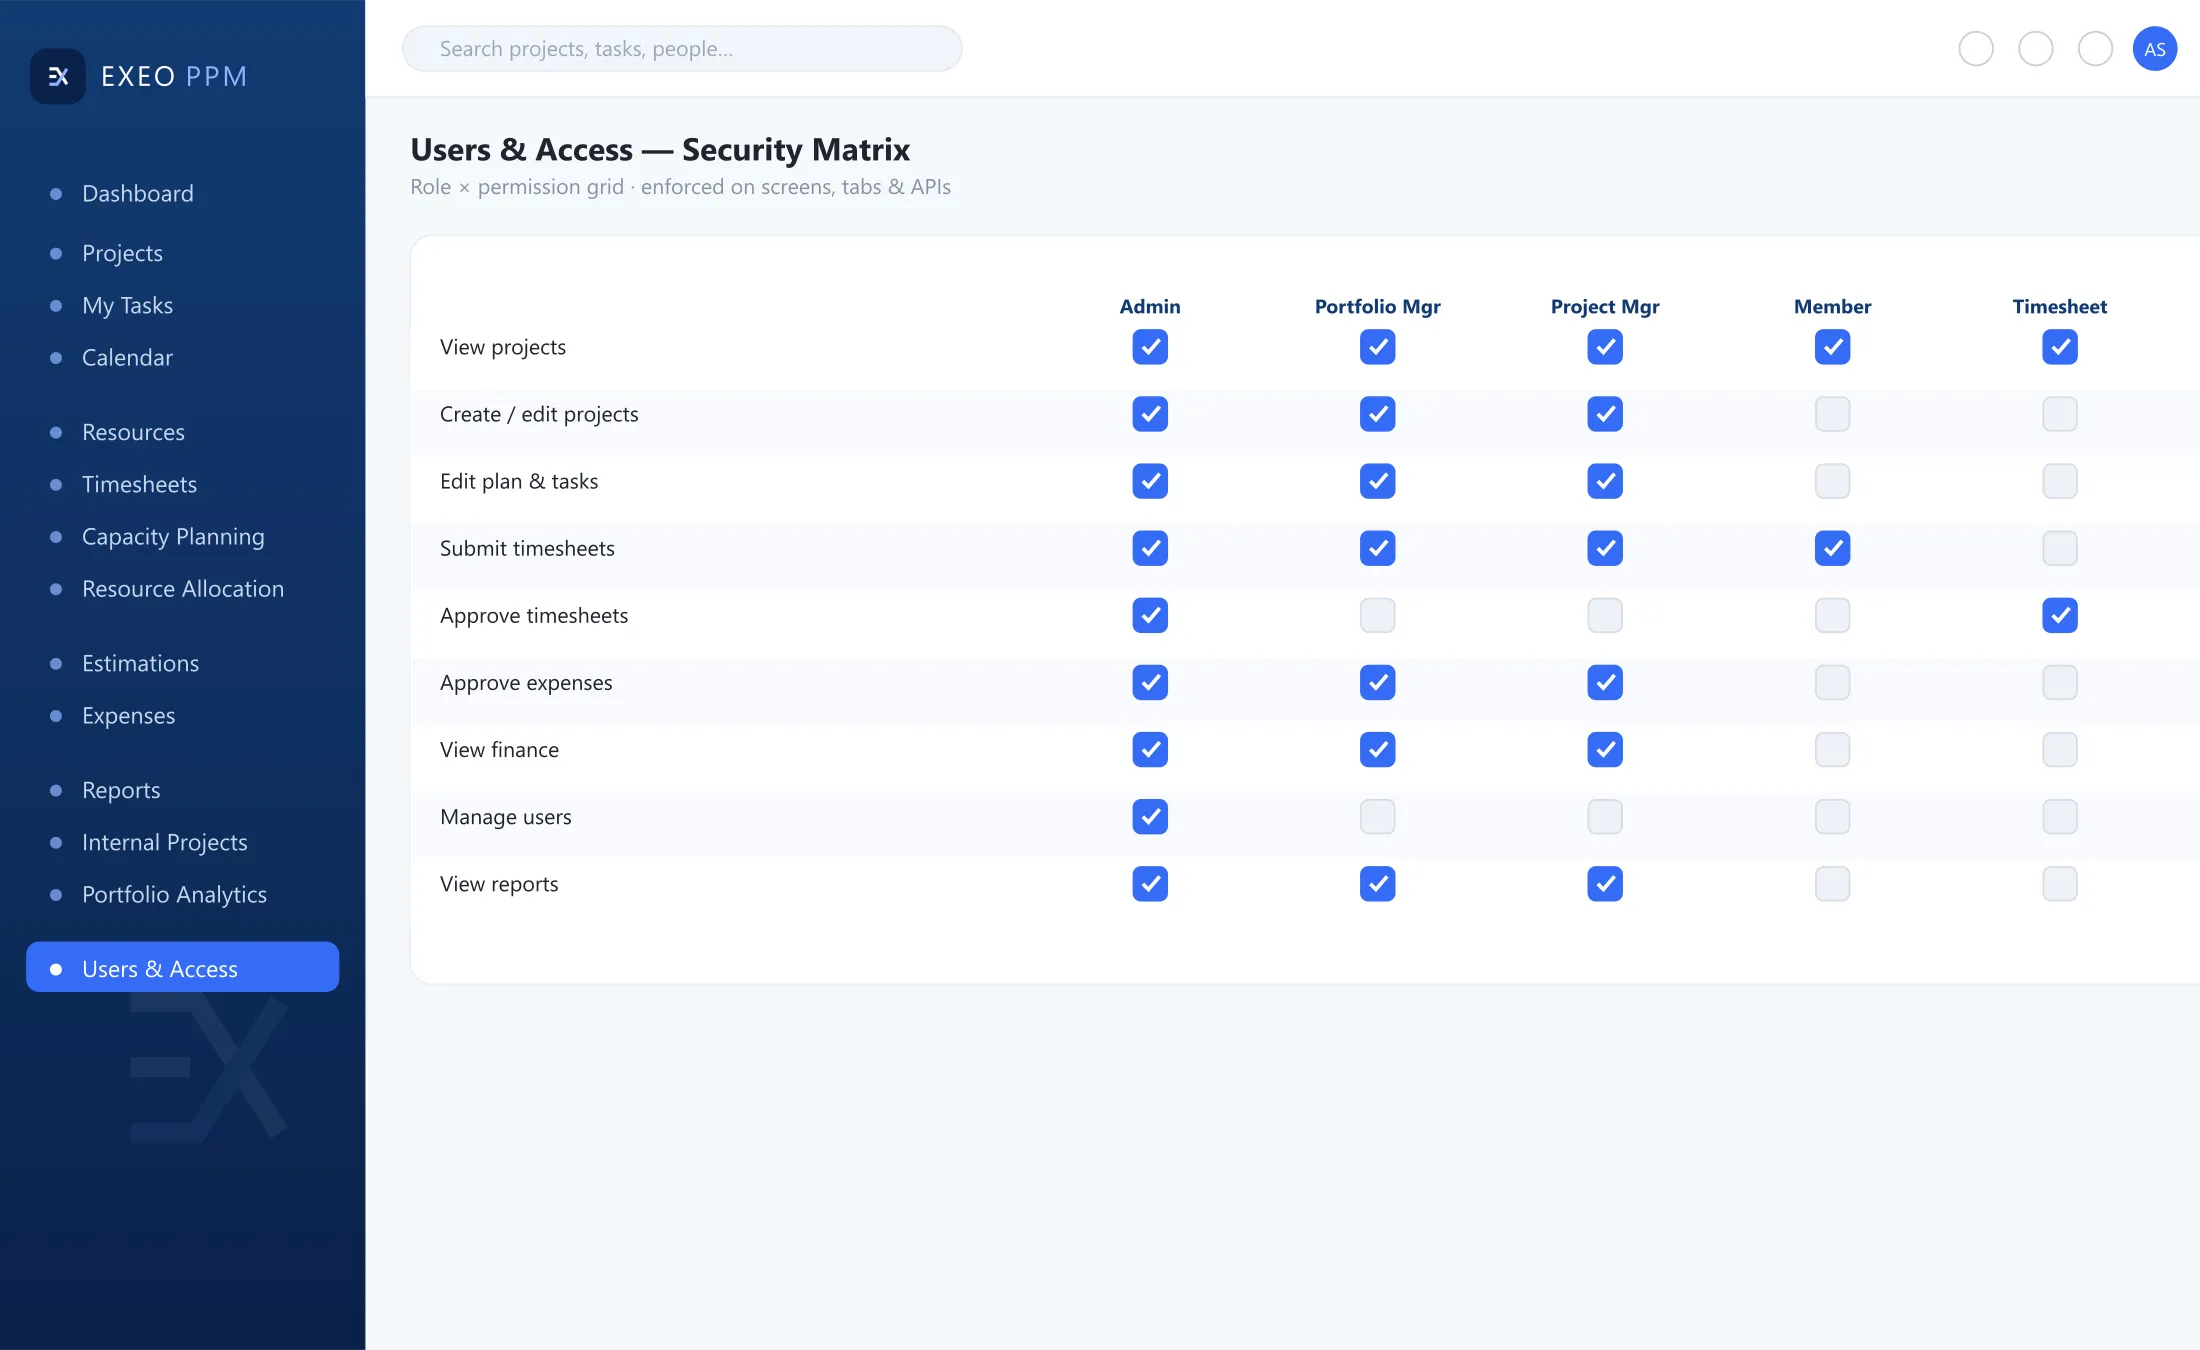Screen dimensions: 2200x1350
Task: Open Resource Allocation
Action: point(182,588)
